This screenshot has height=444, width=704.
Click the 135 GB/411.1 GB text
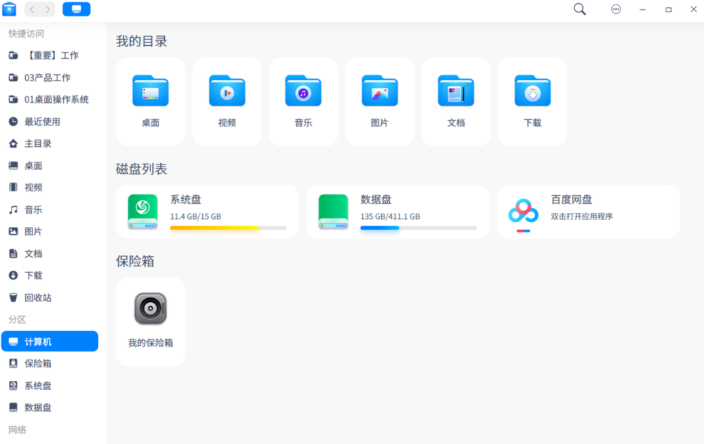(390, 216)
